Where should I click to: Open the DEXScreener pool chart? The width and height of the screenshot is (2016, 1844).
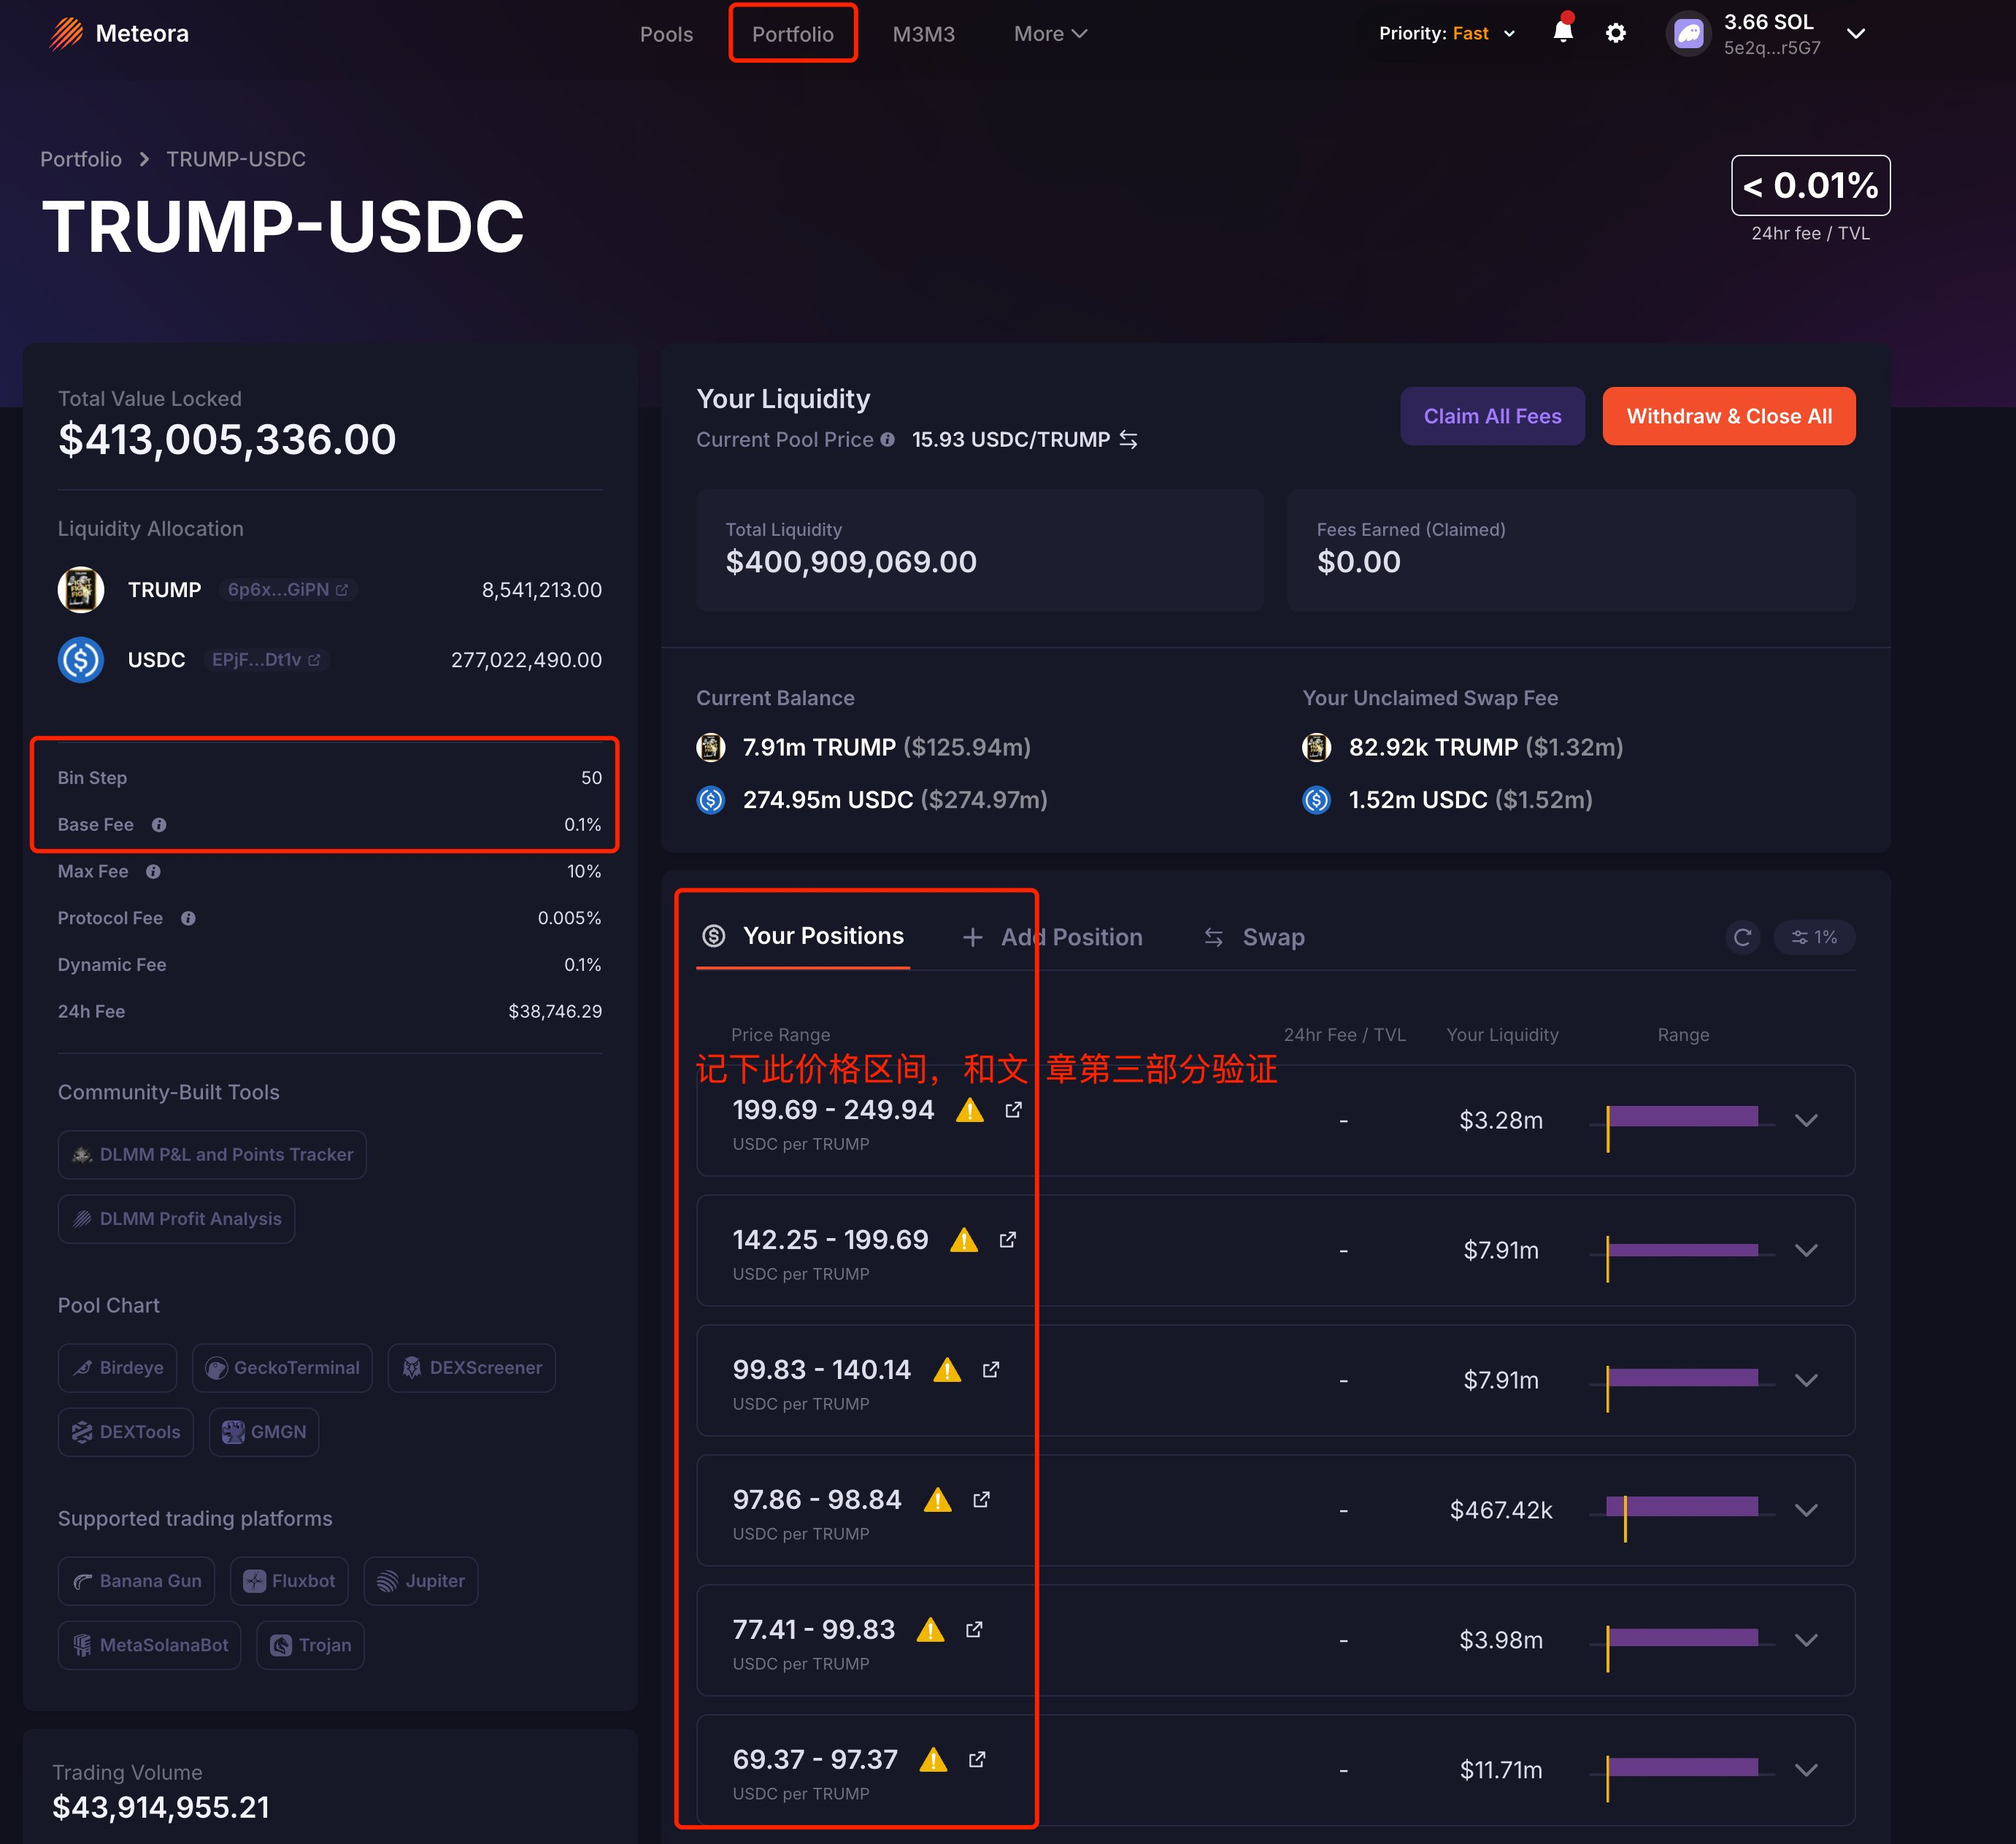tap(471, 1367)
